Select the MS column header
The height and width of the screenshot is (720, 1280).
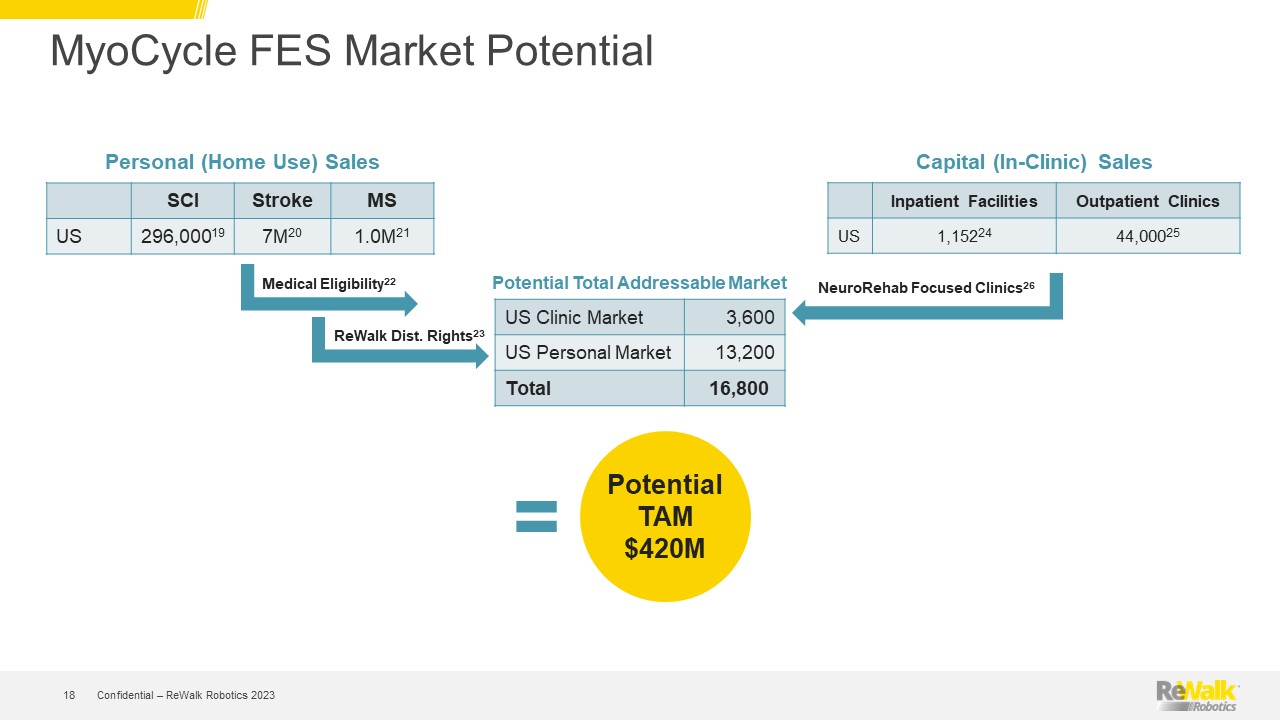(x=382, y=200)
